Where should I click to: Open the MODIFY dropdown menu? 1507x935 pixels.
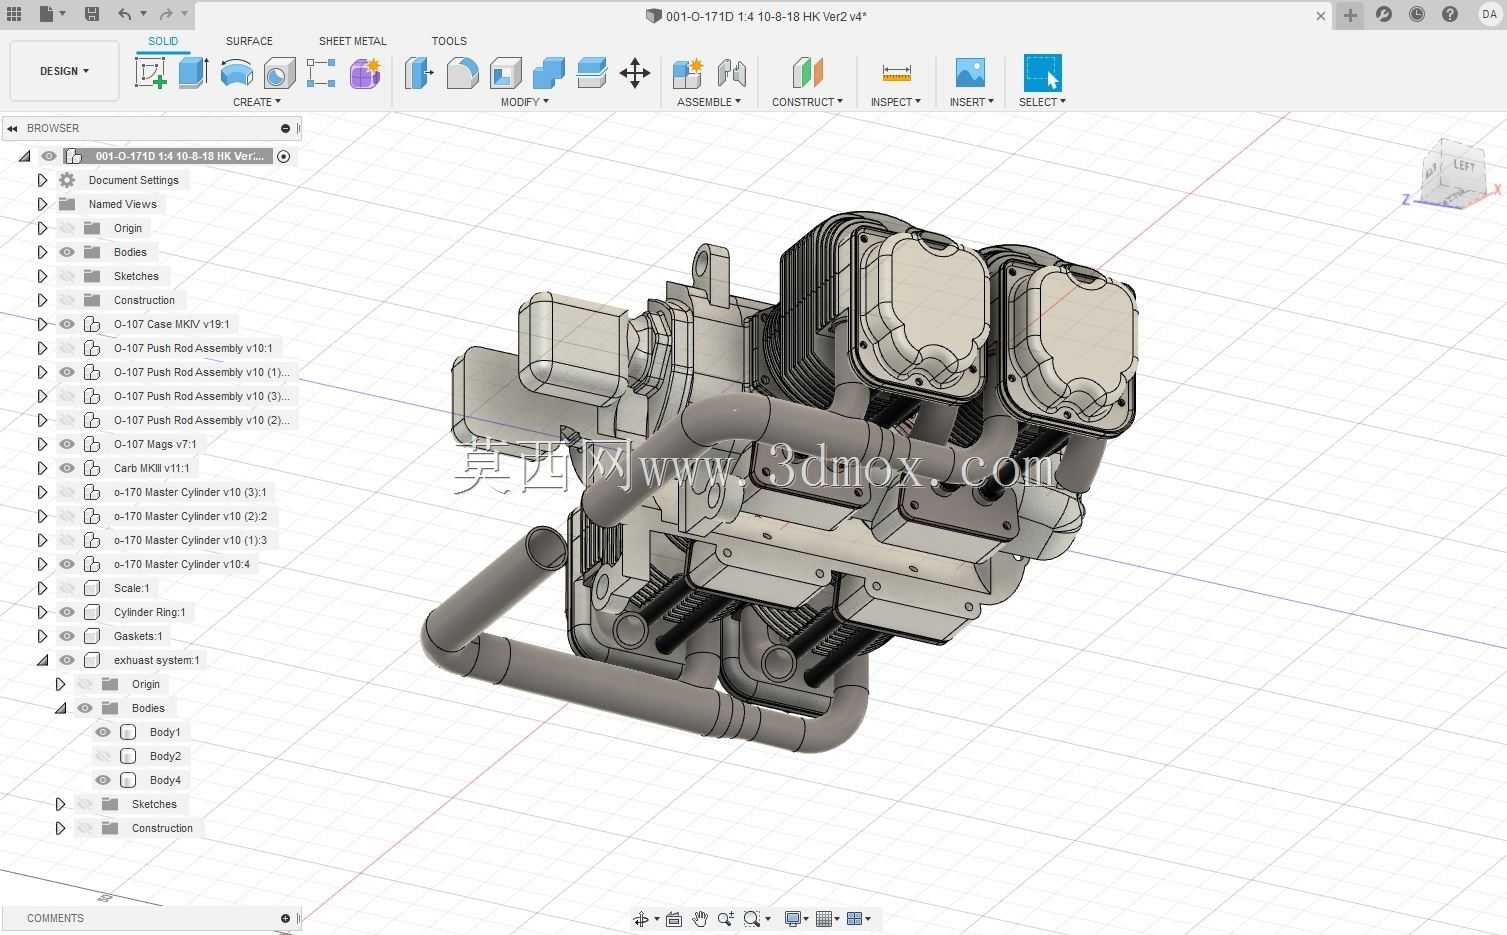point(525,102)
